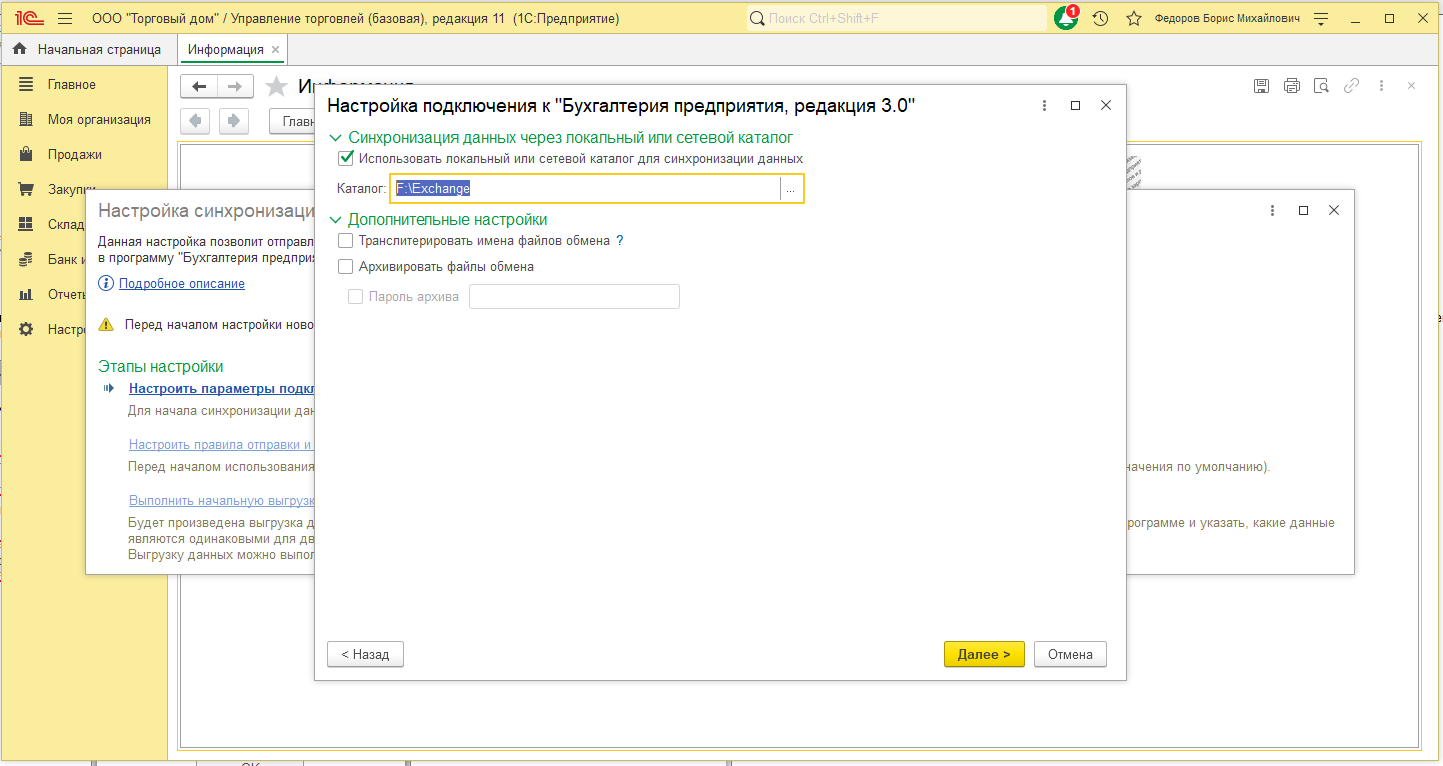The height and width of the screenshot is (766, 1443).
Task: Click the Отмена button
Action: tap(1070, 654)
